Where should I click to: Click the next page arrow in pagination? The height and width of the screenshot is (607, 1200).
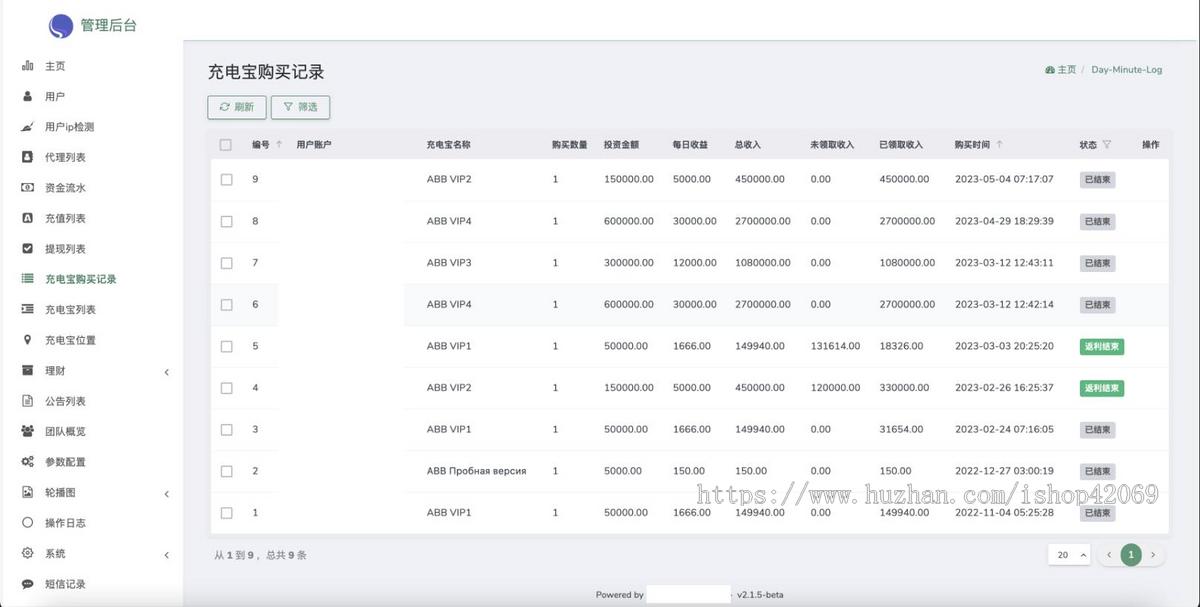click(1153, 555)
